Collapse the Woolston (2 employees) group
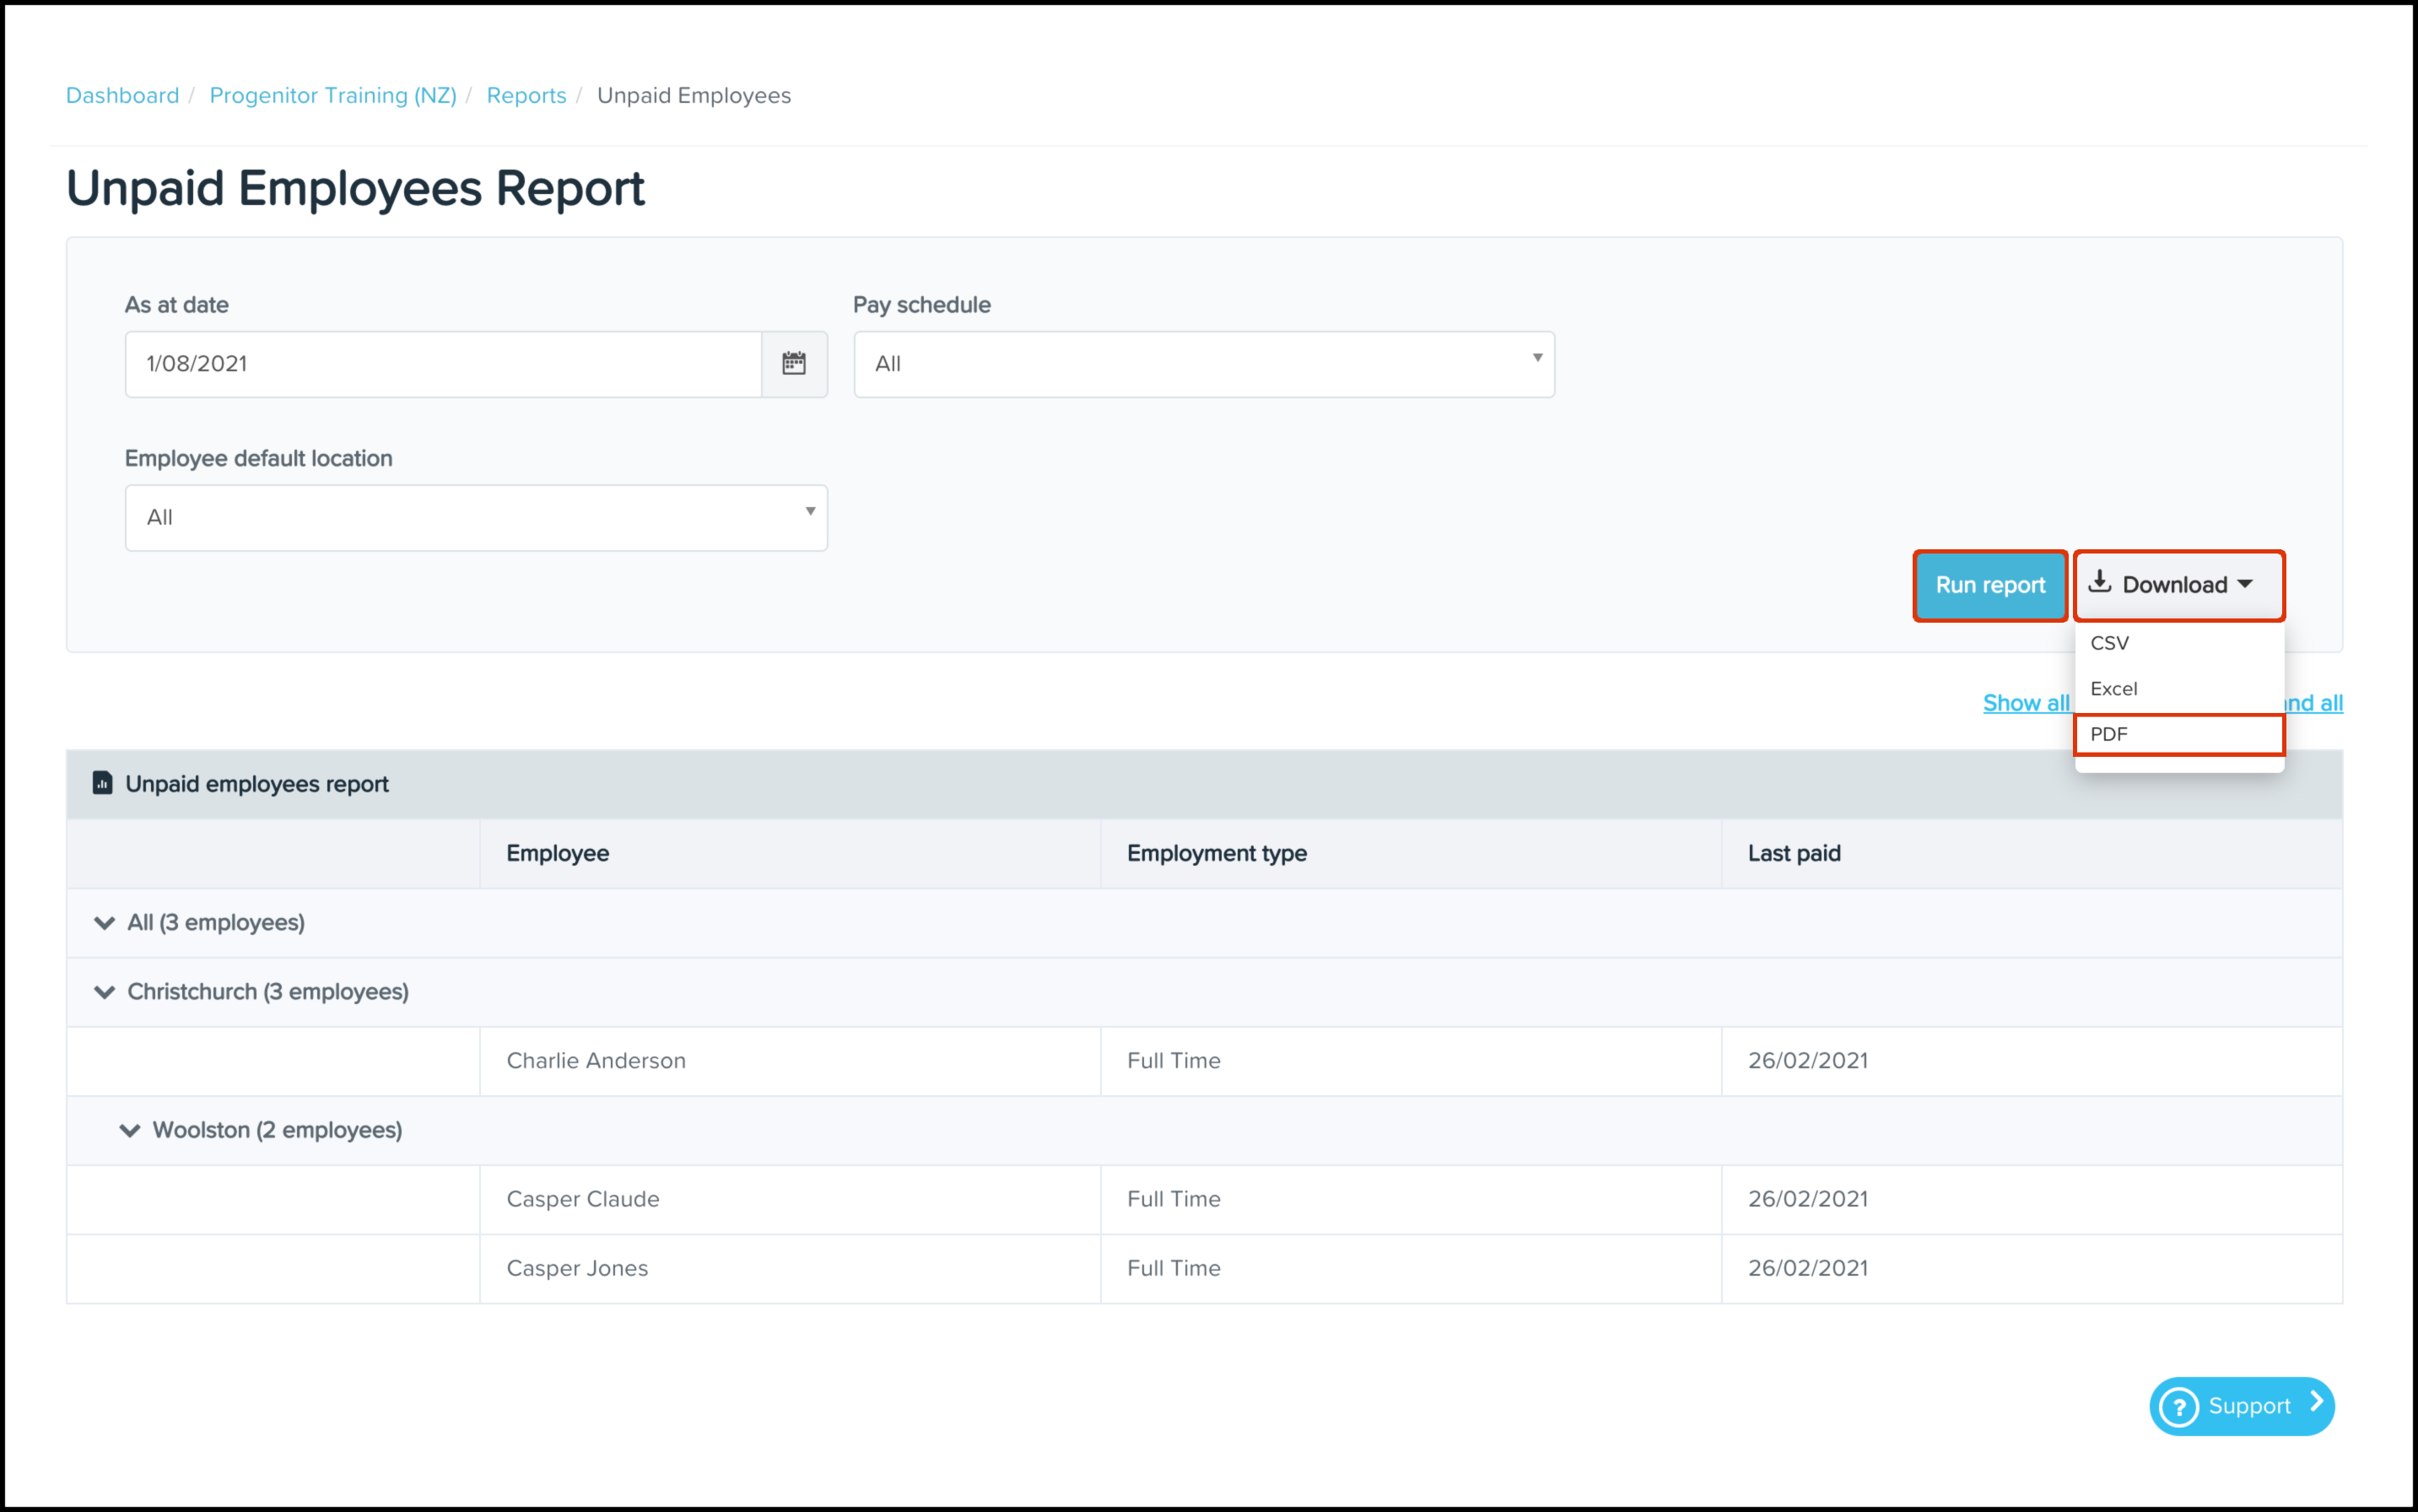2418x1512 pixels. tap(130, 1130)
